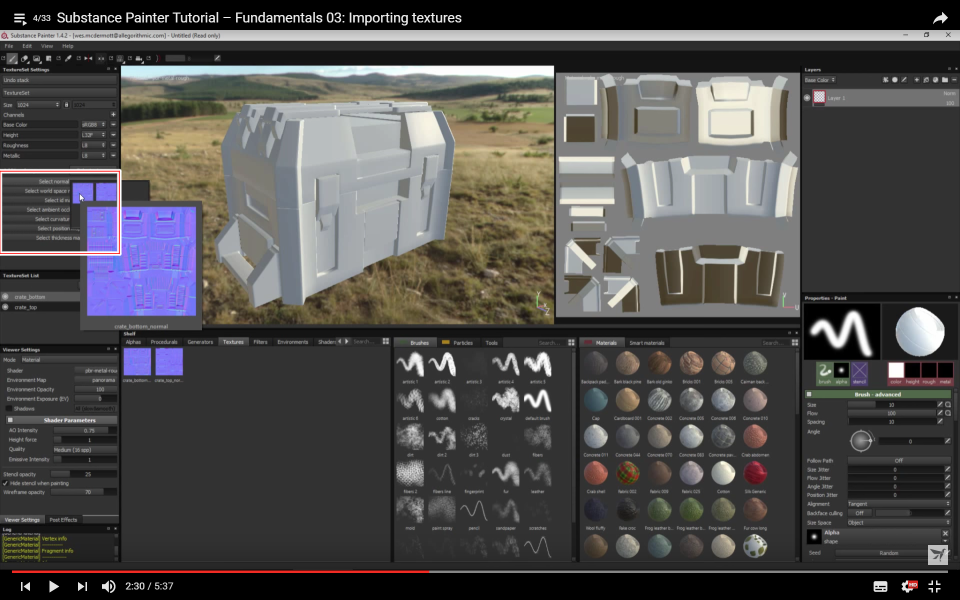
Task: Select the stencil properties icon
Action: tap(859, 372)
